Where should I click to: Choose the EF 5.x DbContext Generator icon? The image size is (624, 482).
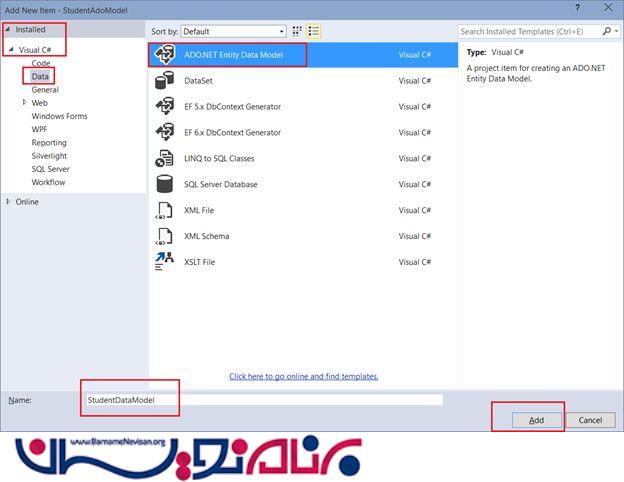pos(166,107)
